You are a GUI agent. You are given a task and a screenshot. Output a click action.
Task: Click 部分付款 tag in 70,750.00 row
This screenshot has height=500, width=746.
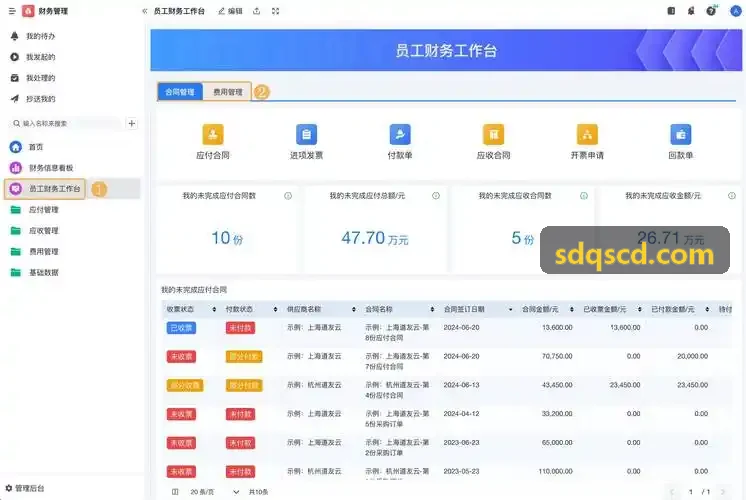click(244, 357)
